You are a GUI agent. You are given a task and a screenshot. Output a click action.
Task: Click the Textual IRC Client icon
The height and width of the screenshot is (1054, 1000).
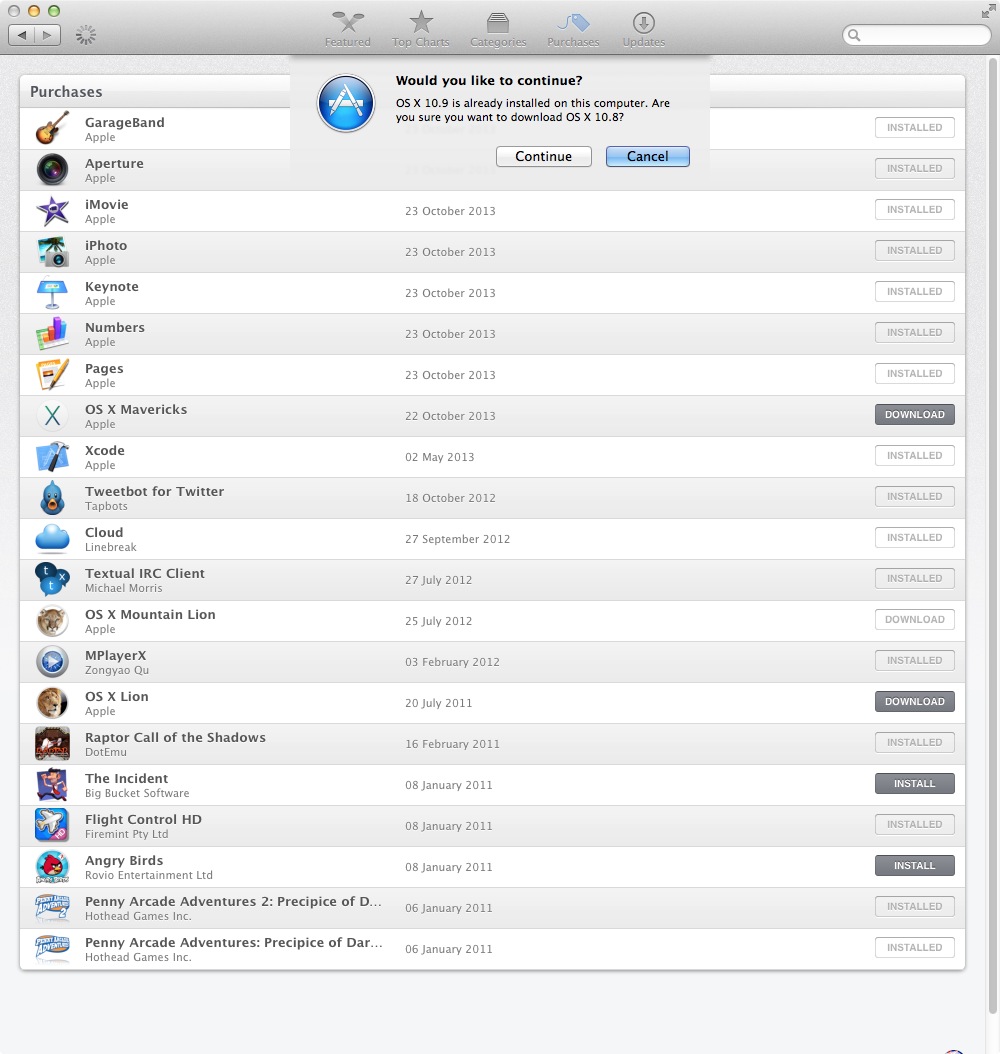point(52,579)
